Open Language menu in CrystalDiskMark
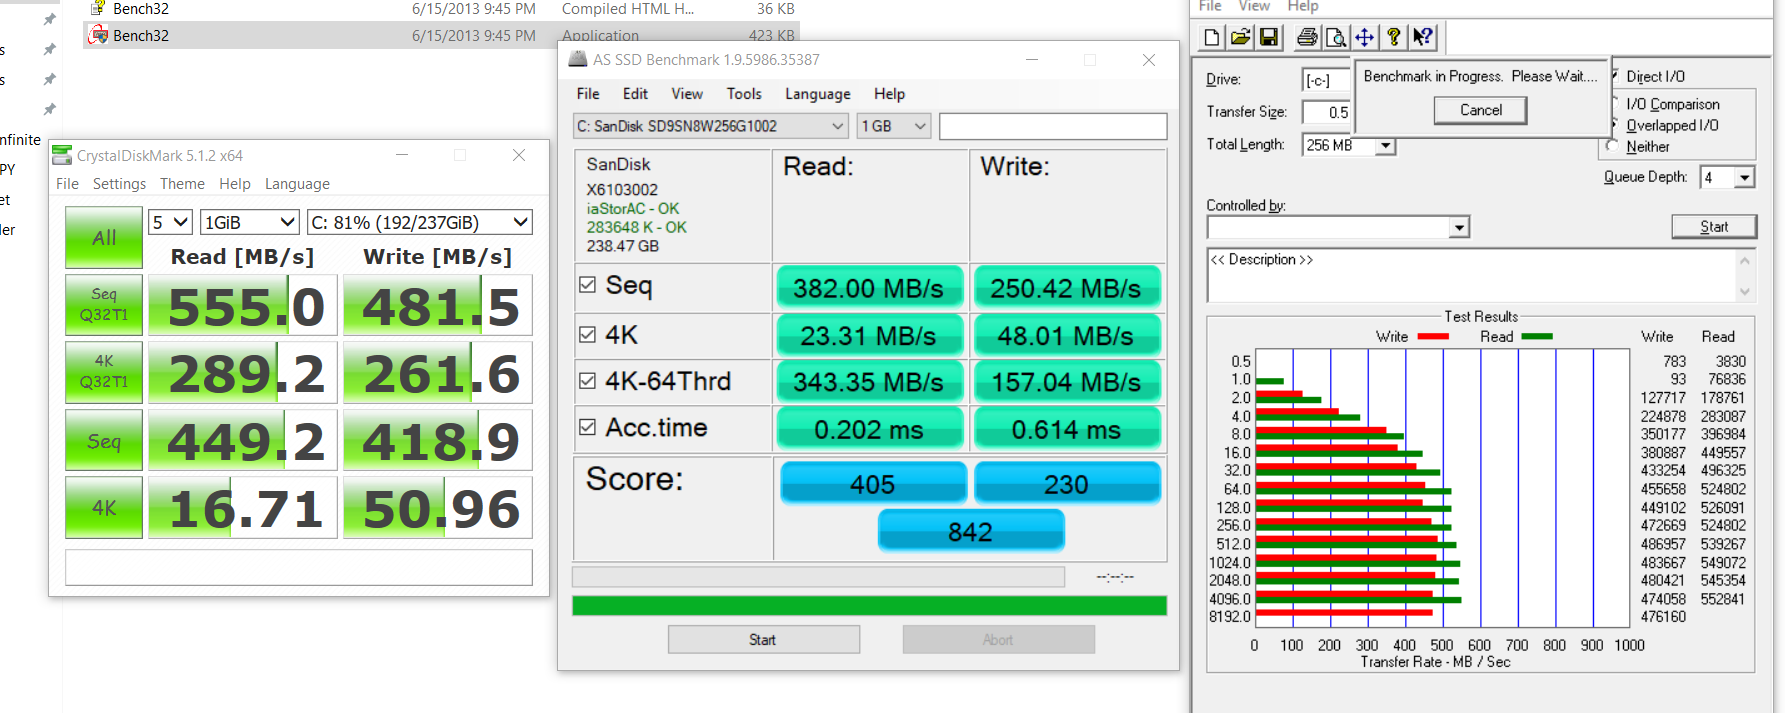This screenshot has height=713, width=1785. point(297,184)
